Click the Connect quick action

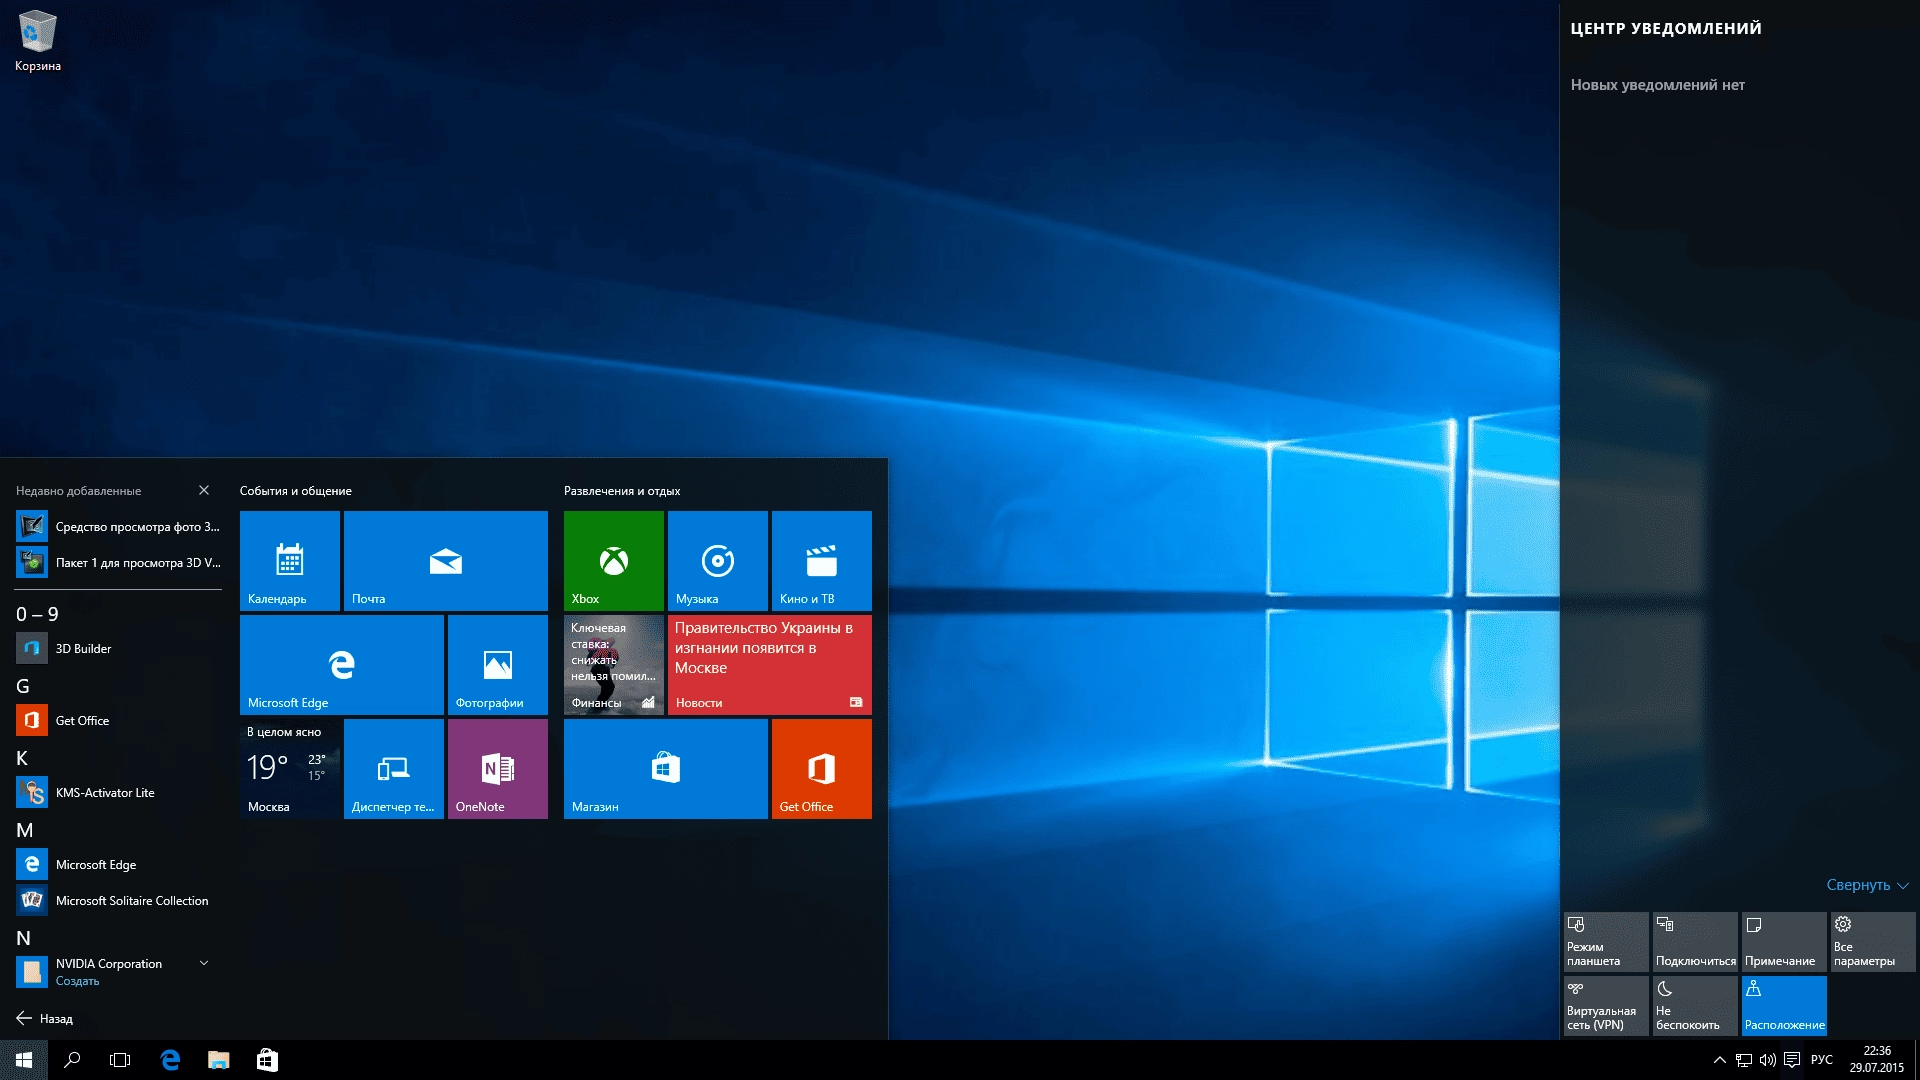tap(1695, 942)
